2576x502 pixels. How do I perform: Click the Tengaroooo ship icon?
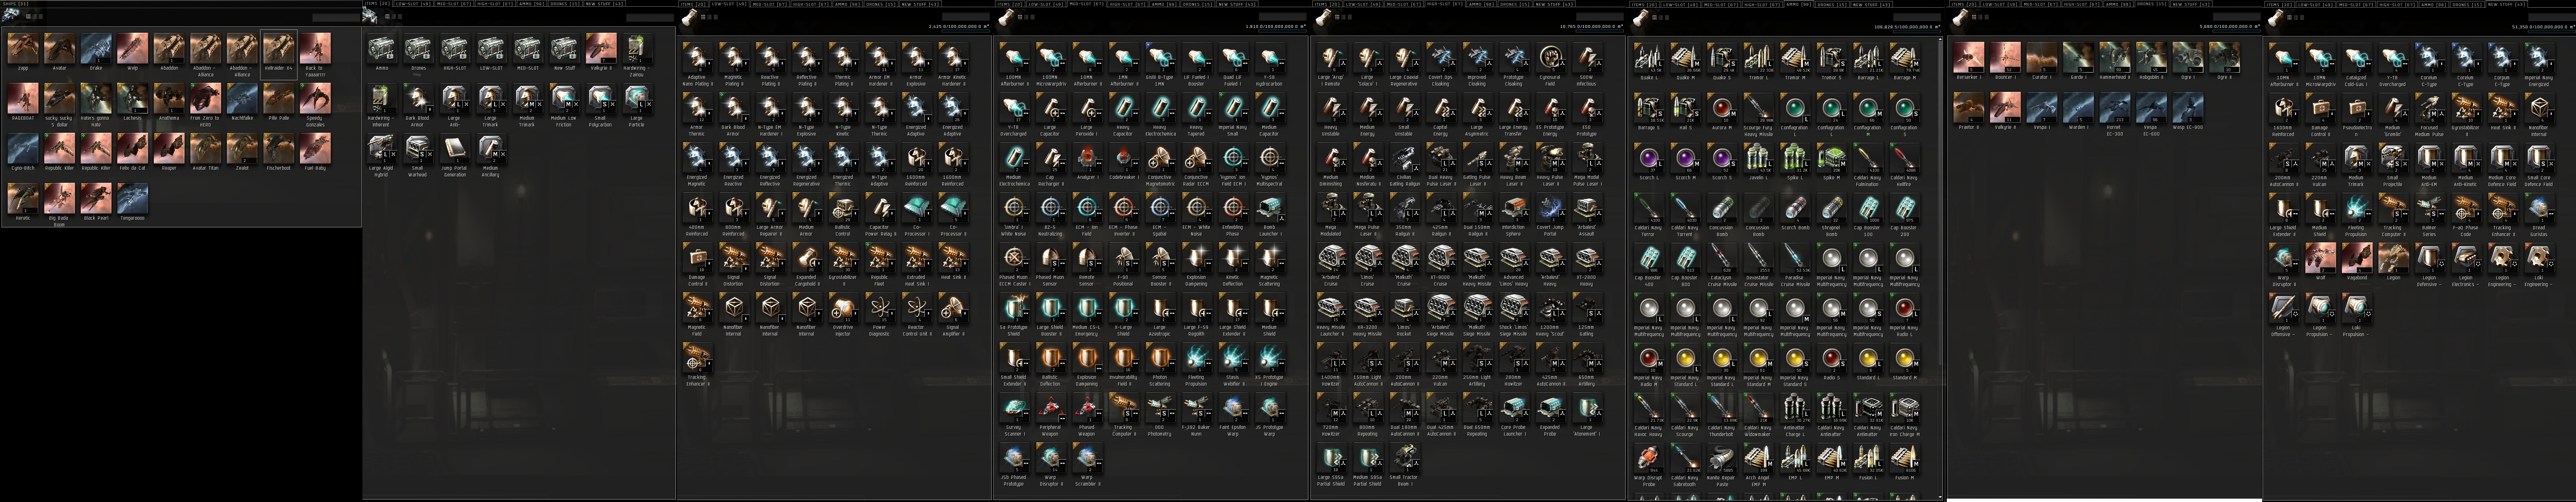tap(132, 198)
